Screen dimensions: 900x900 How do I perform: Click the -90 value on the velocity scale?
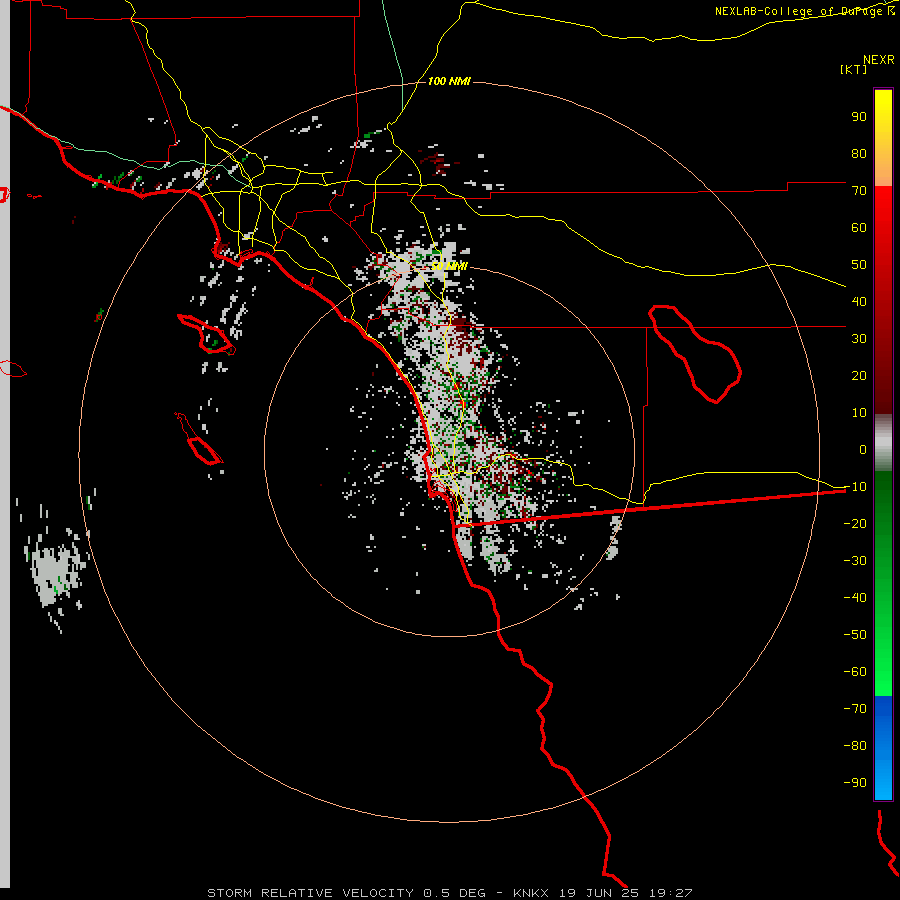tap(855, 782)
